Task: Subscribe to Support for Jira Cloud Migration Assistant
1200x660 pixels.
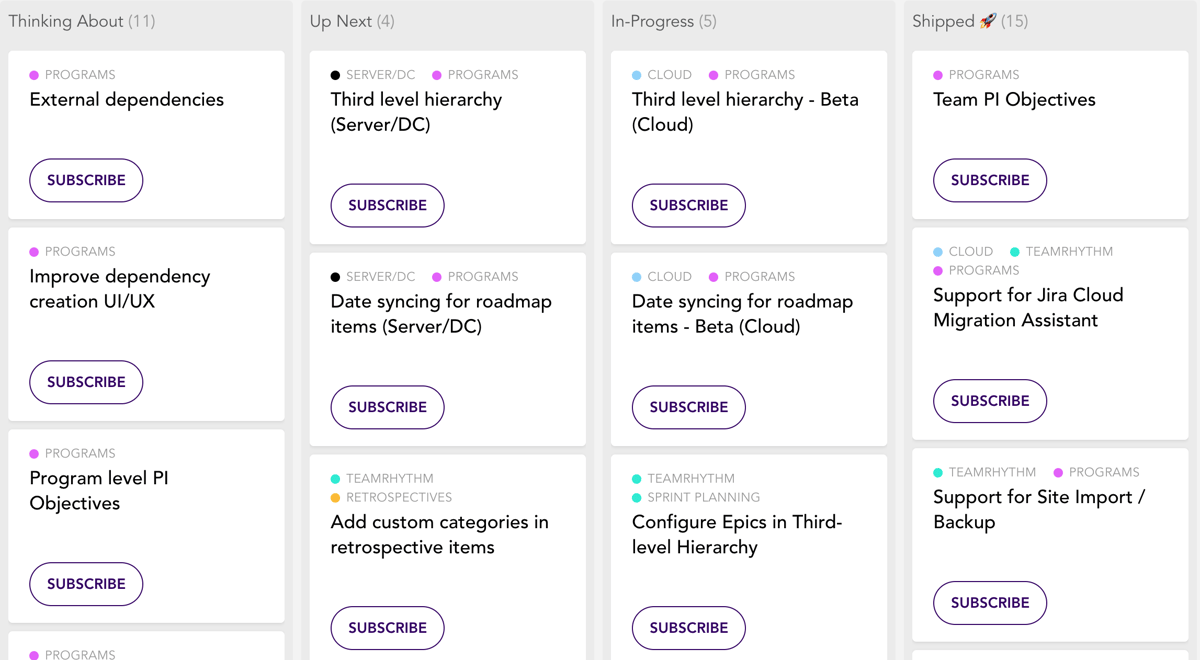Action: (990, 401)
